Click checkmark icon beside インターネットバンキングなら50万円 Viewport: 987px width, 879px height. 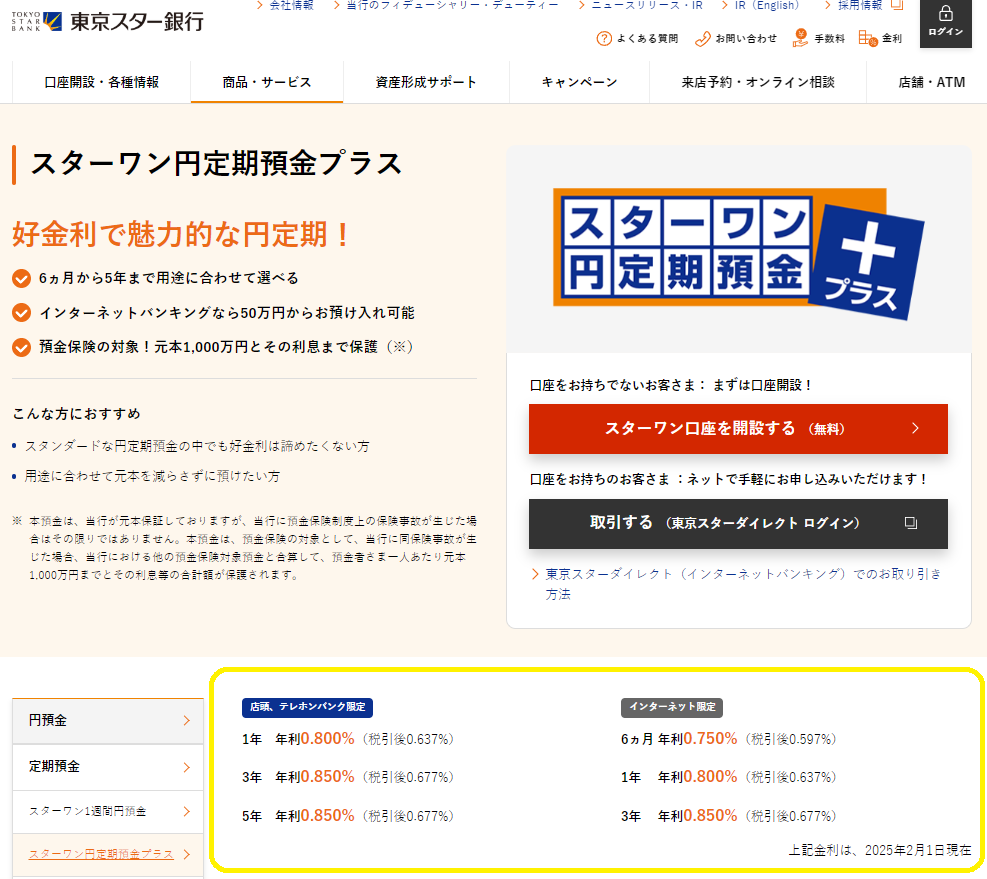[21, 313]
